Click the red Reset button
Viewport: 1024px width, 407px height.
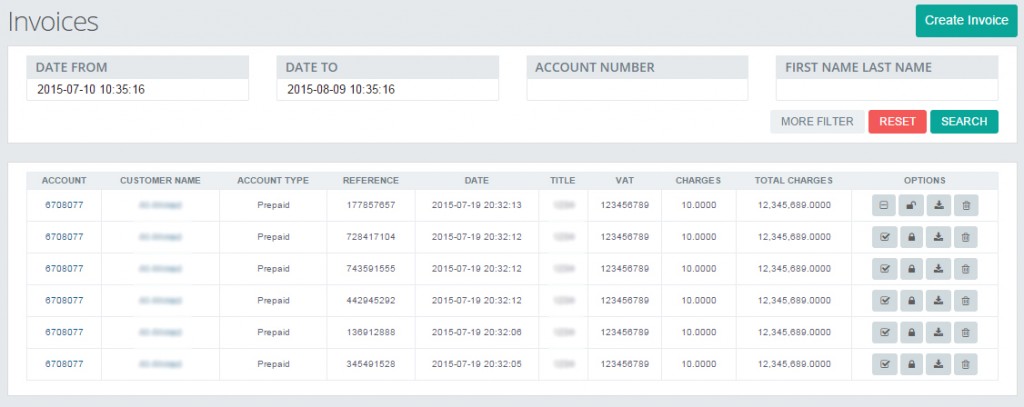click(x=897, y=122)
